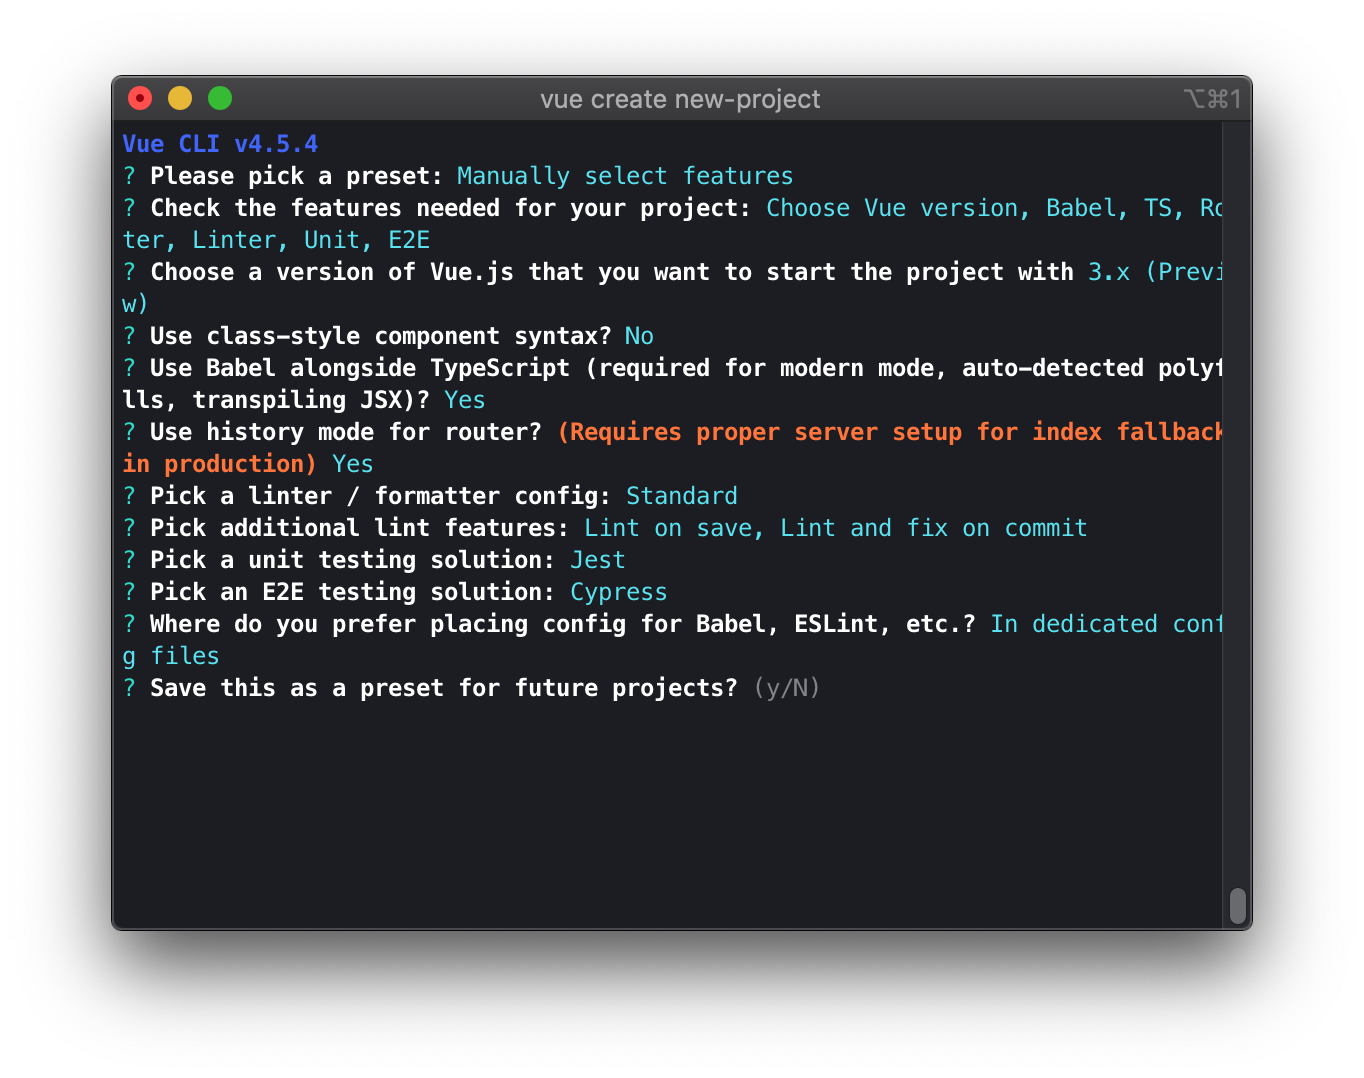Viewport: 1364px width, 1078px height.
Task: Click the question mark beside "Use class-style component syntax"
Action: pos(129,336)
